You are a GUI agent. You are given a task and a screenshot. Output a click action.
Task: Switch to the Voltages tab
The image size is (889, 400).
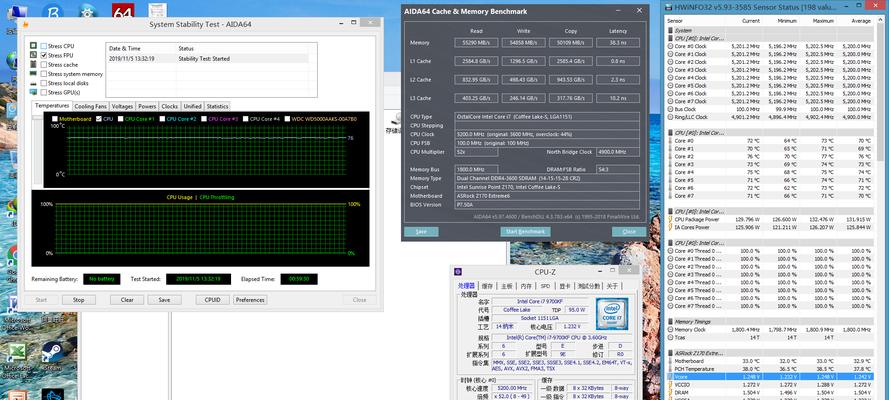[122, 107]
